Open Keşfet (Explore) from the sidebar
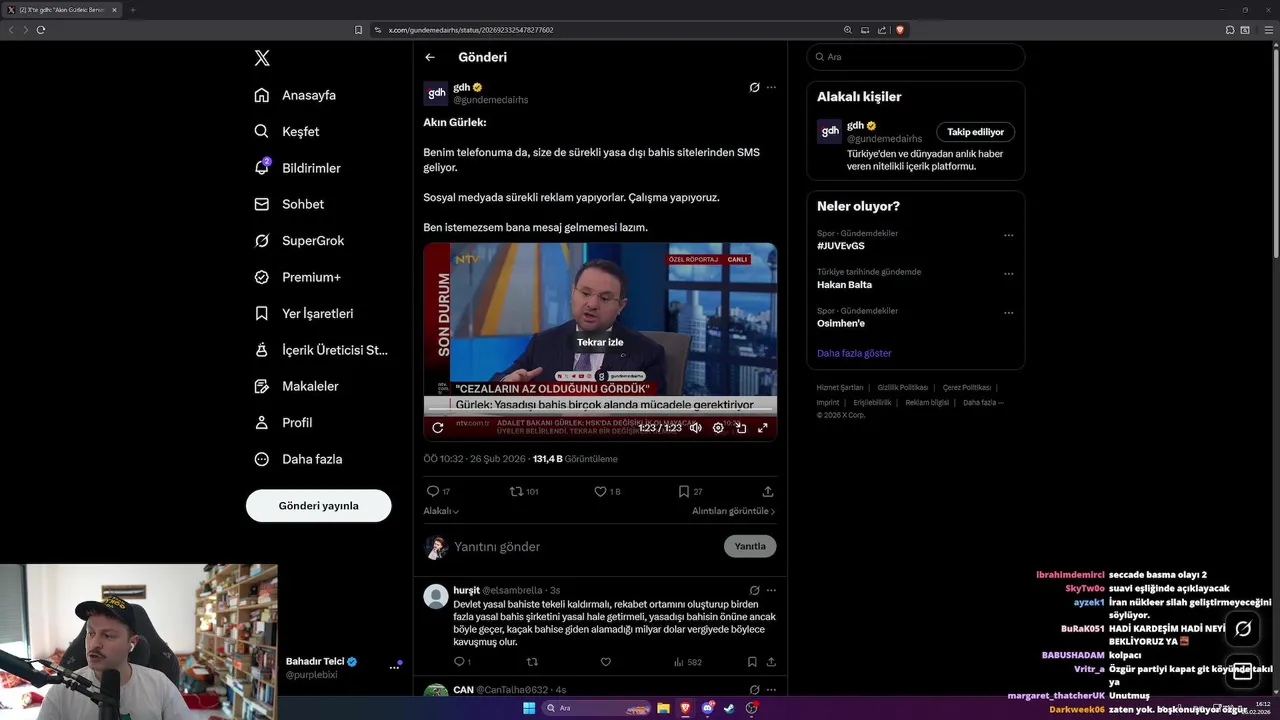This screenshot has height=720, width=1280. [x=287, y=131]
